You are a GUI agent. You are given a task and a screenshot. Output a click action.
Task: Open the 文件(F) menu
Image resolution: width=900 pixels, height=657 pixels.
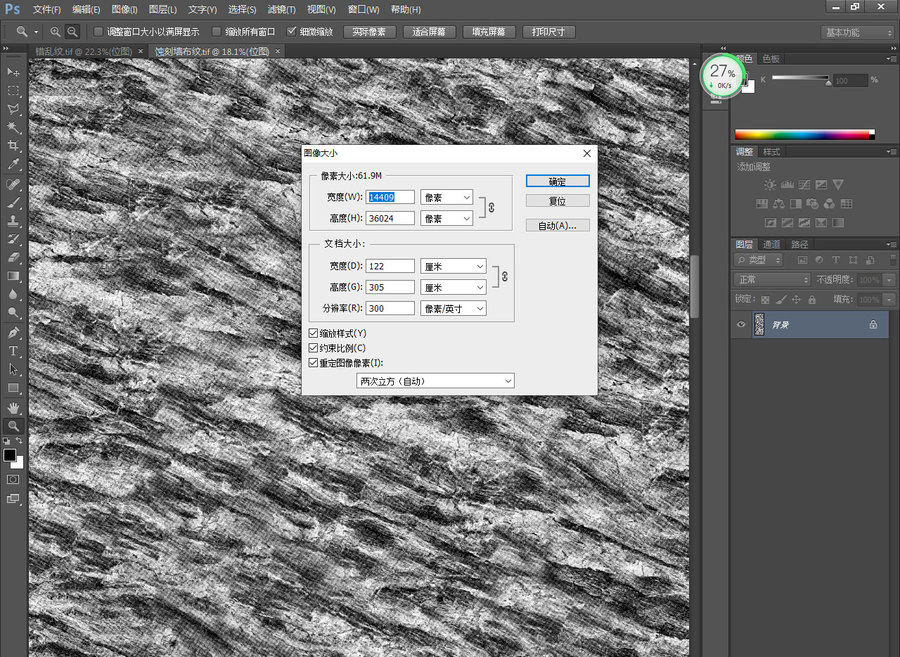tap(46, 10)
